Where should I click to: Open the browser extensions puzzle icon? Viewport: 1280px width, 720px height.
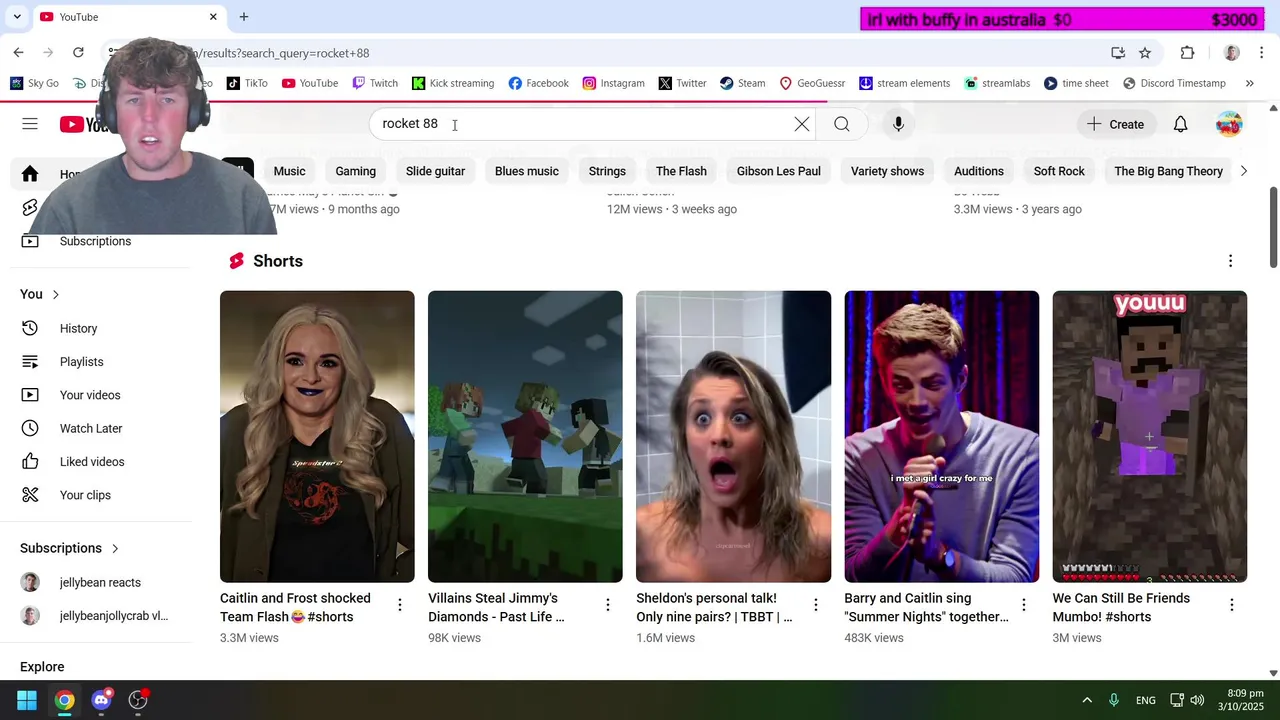click(1188, 53)
